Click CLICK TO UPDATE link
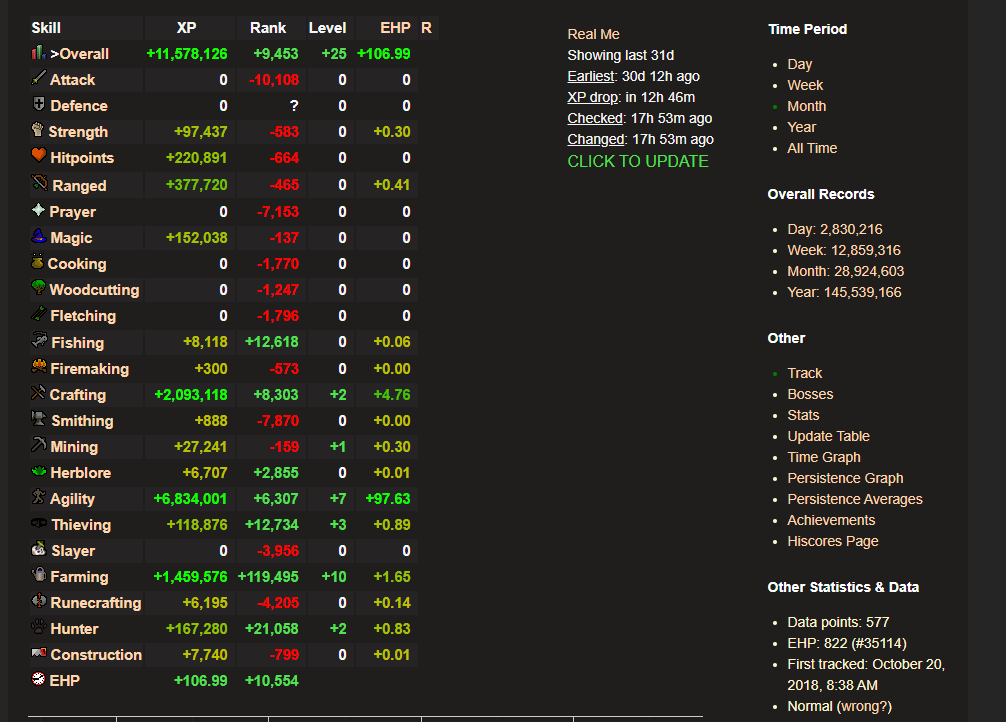 coord(638,162)
